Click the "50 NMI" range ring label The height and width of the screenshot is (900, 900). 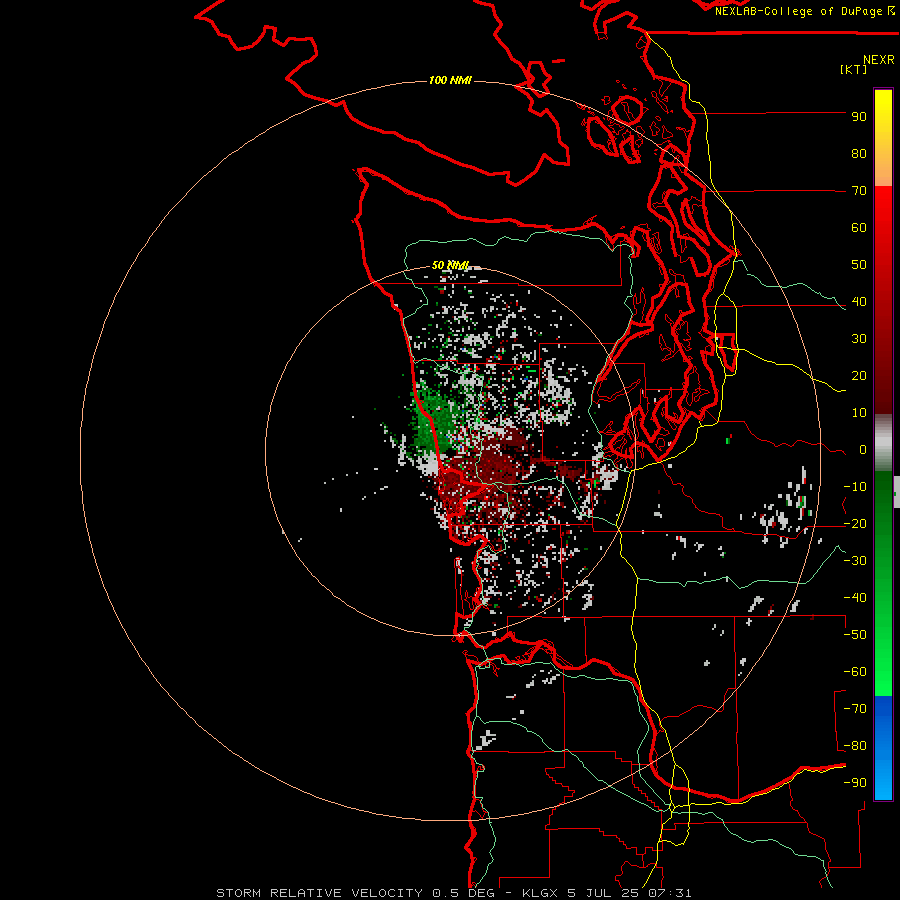[x=450, y=265]
